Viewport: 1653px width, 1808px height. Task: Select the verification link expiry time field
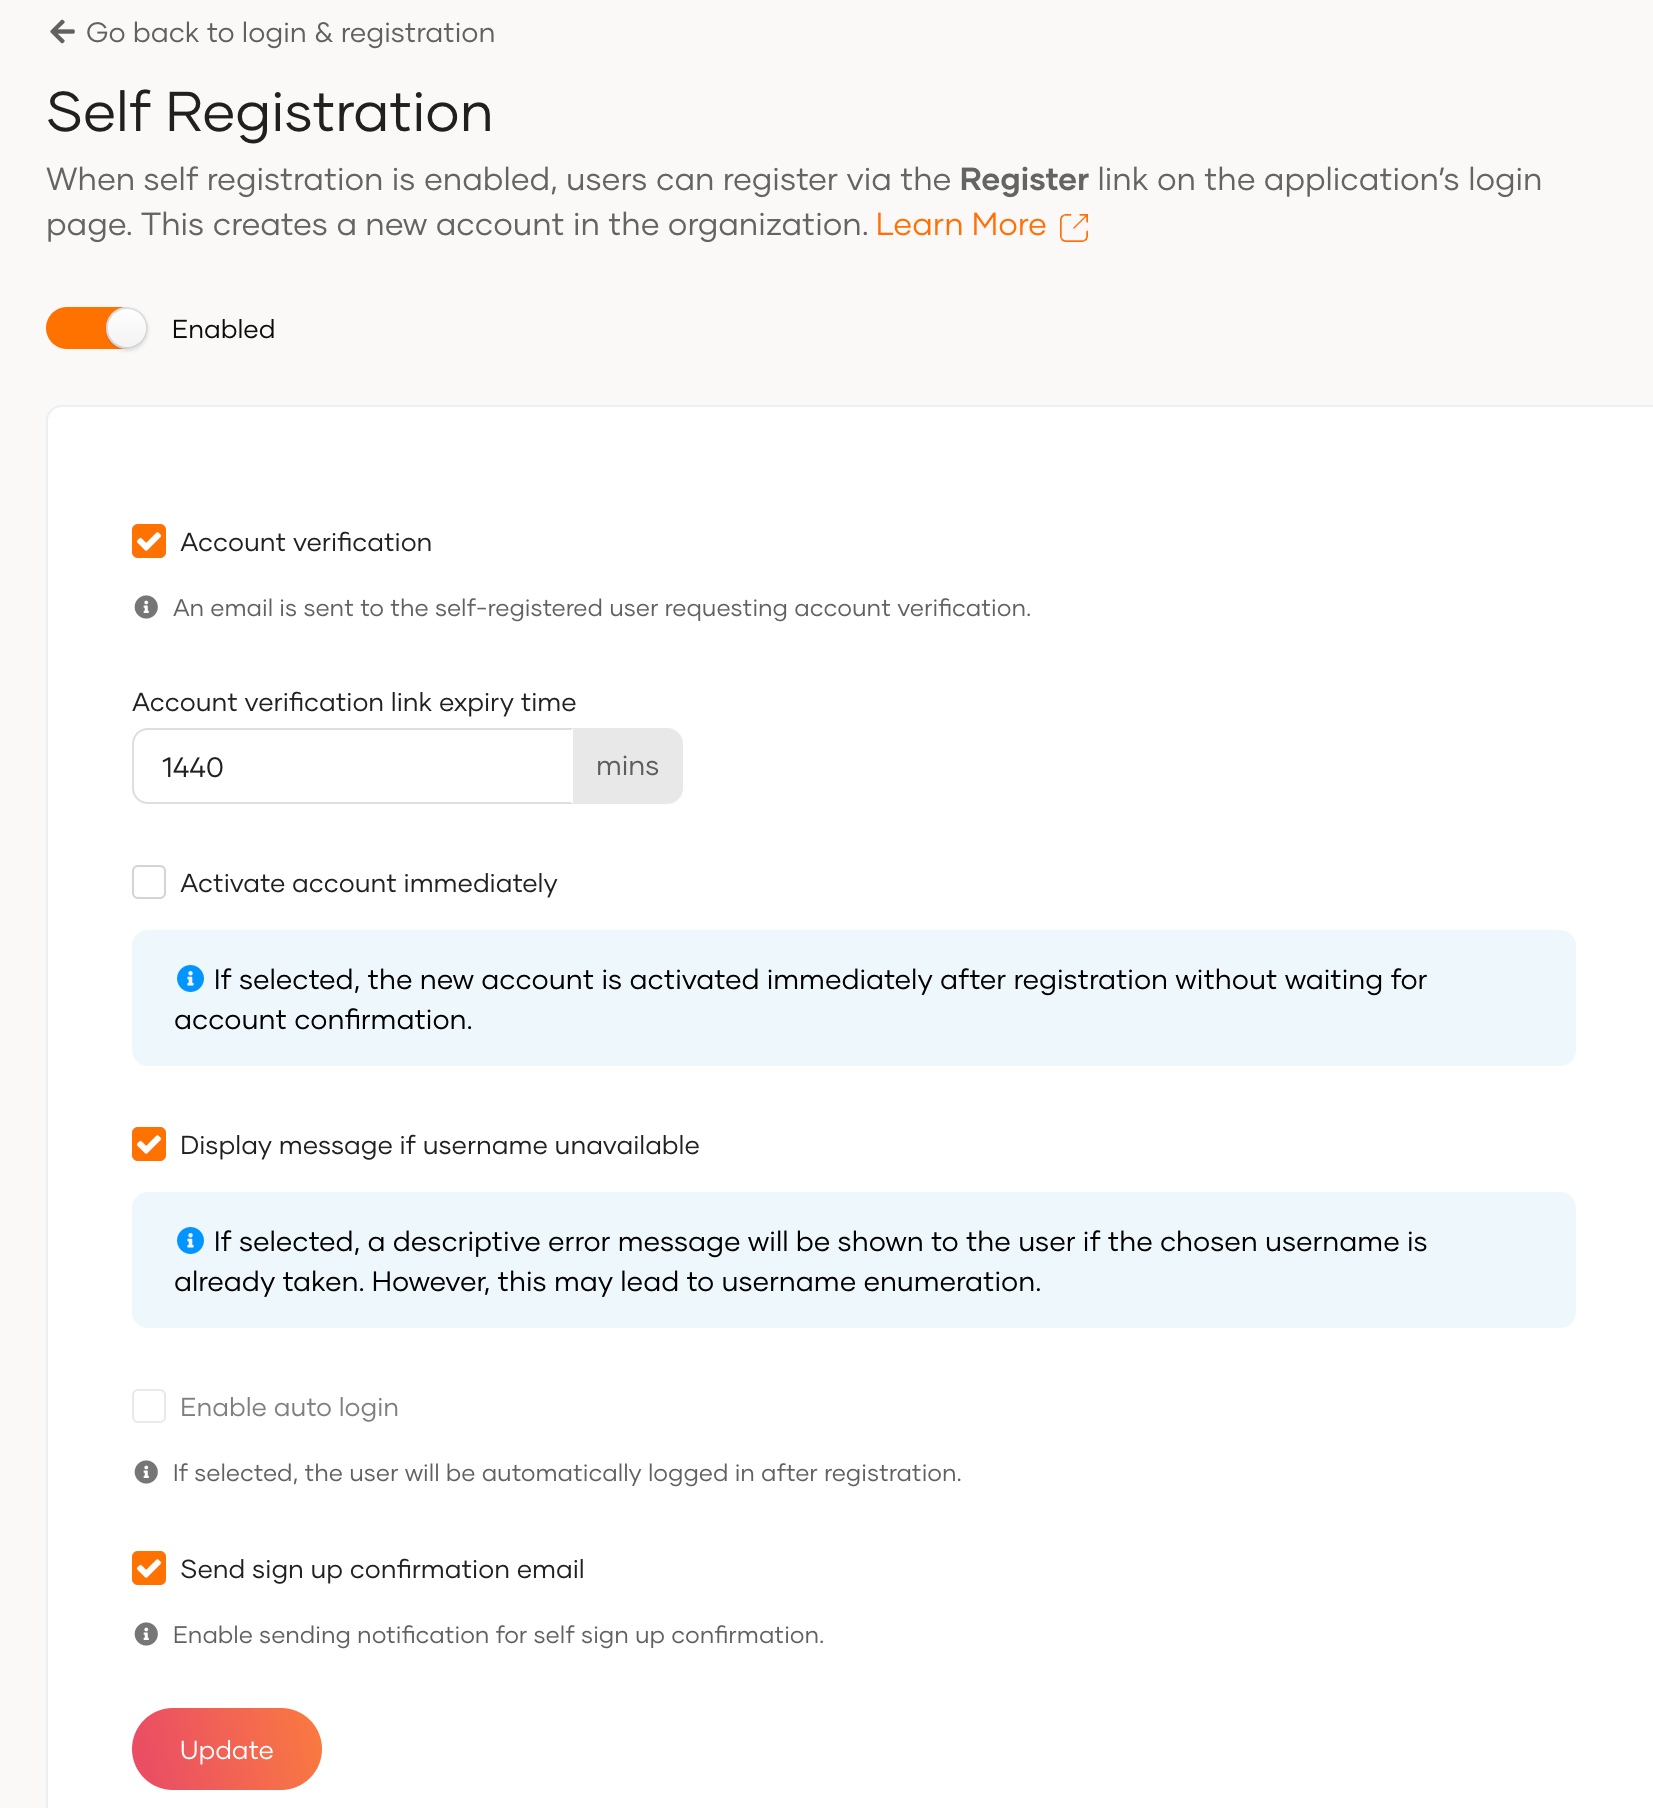coord(352,766)
